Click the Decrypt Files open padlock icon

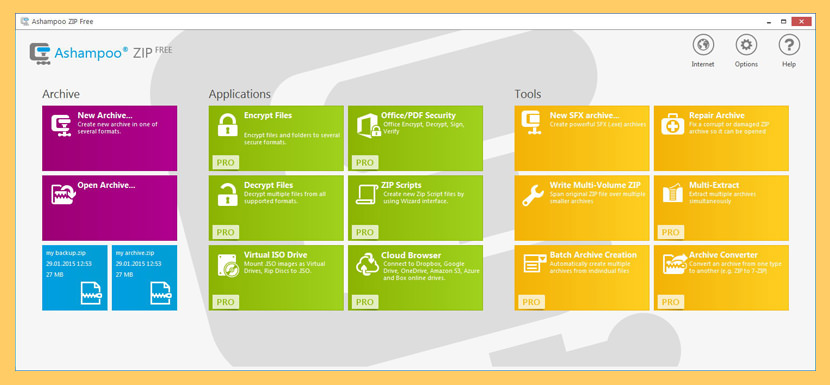tap(228, 194)
